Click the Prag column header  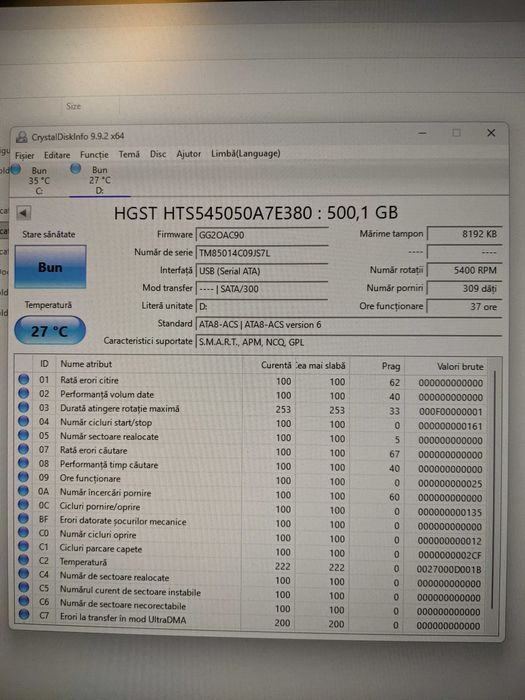coord(377,366)
